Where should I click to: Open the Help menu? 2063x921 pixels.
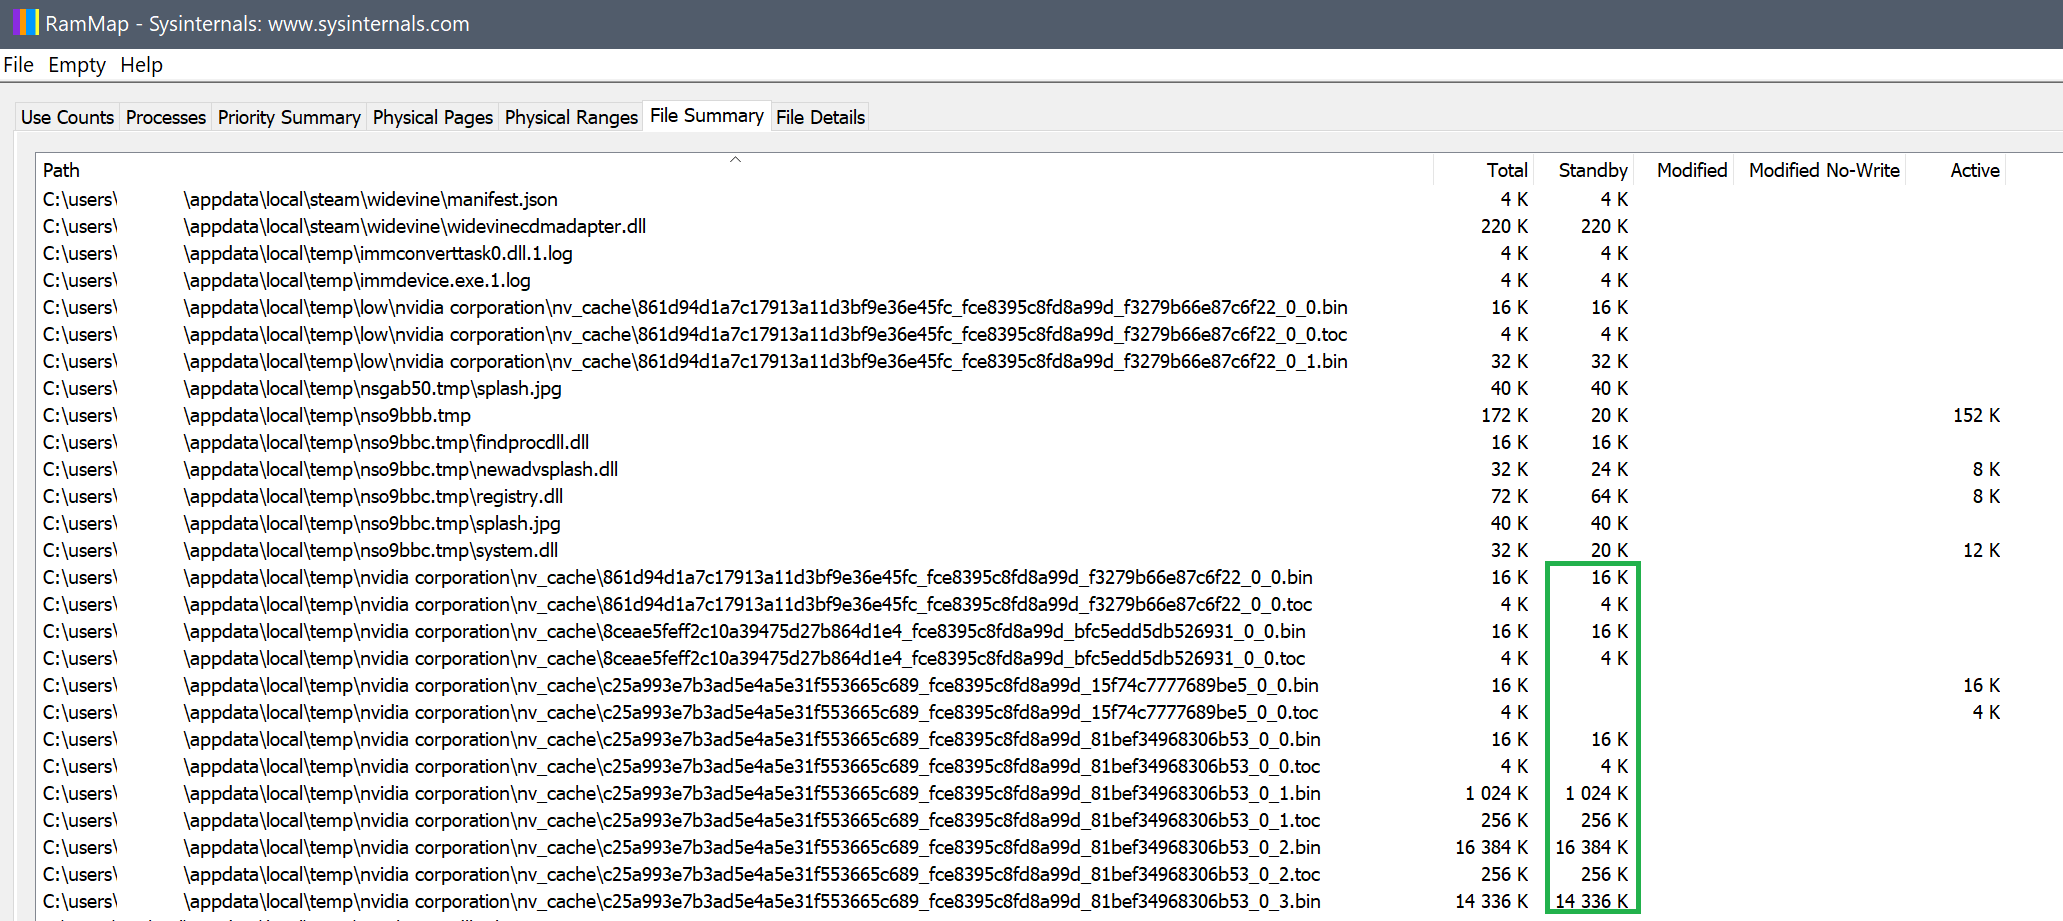pos(142,65)
